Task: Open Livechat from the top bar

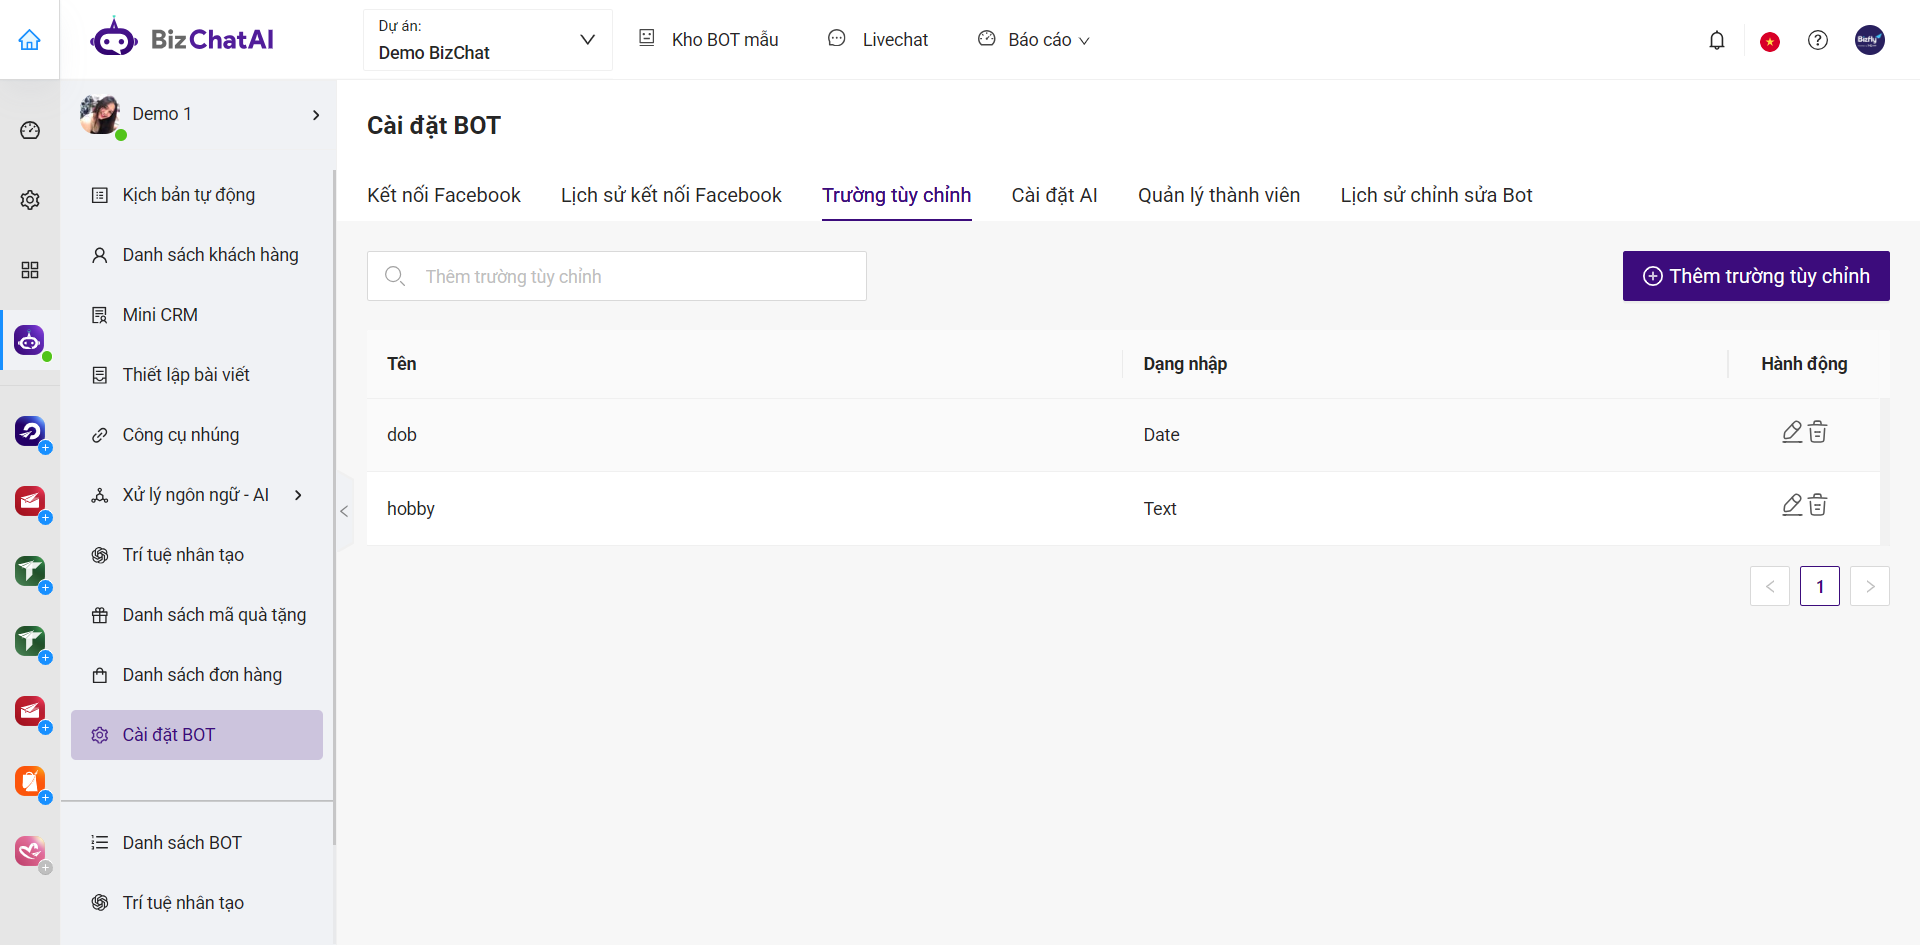Action: click(x=879, y=40)
